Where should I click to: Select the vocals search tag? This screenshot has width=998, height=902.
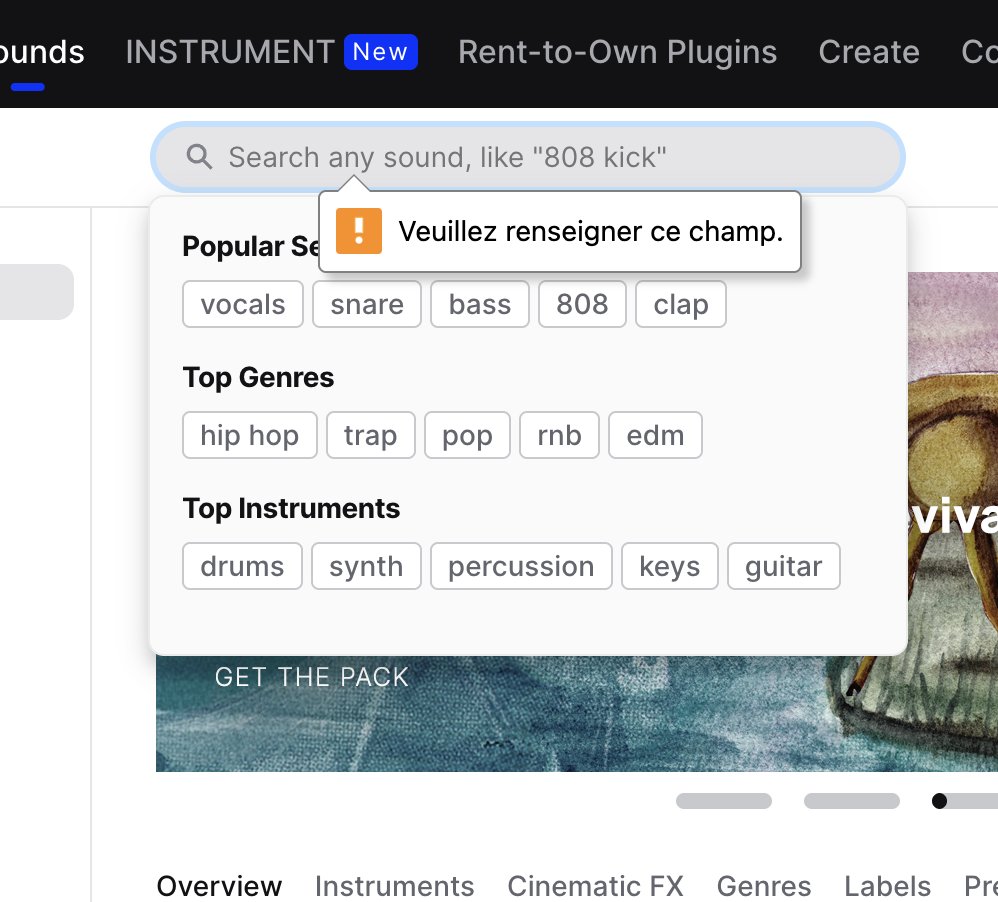242,304
